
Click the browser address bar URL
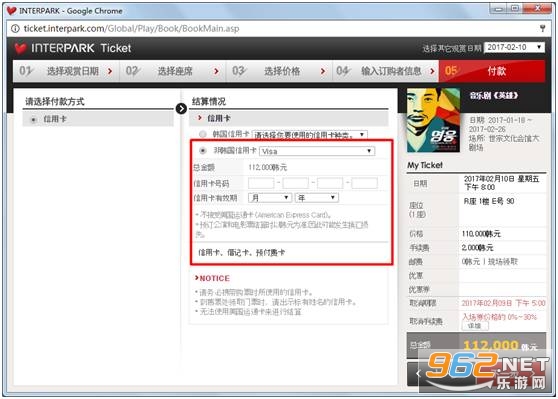coord(131,28)
